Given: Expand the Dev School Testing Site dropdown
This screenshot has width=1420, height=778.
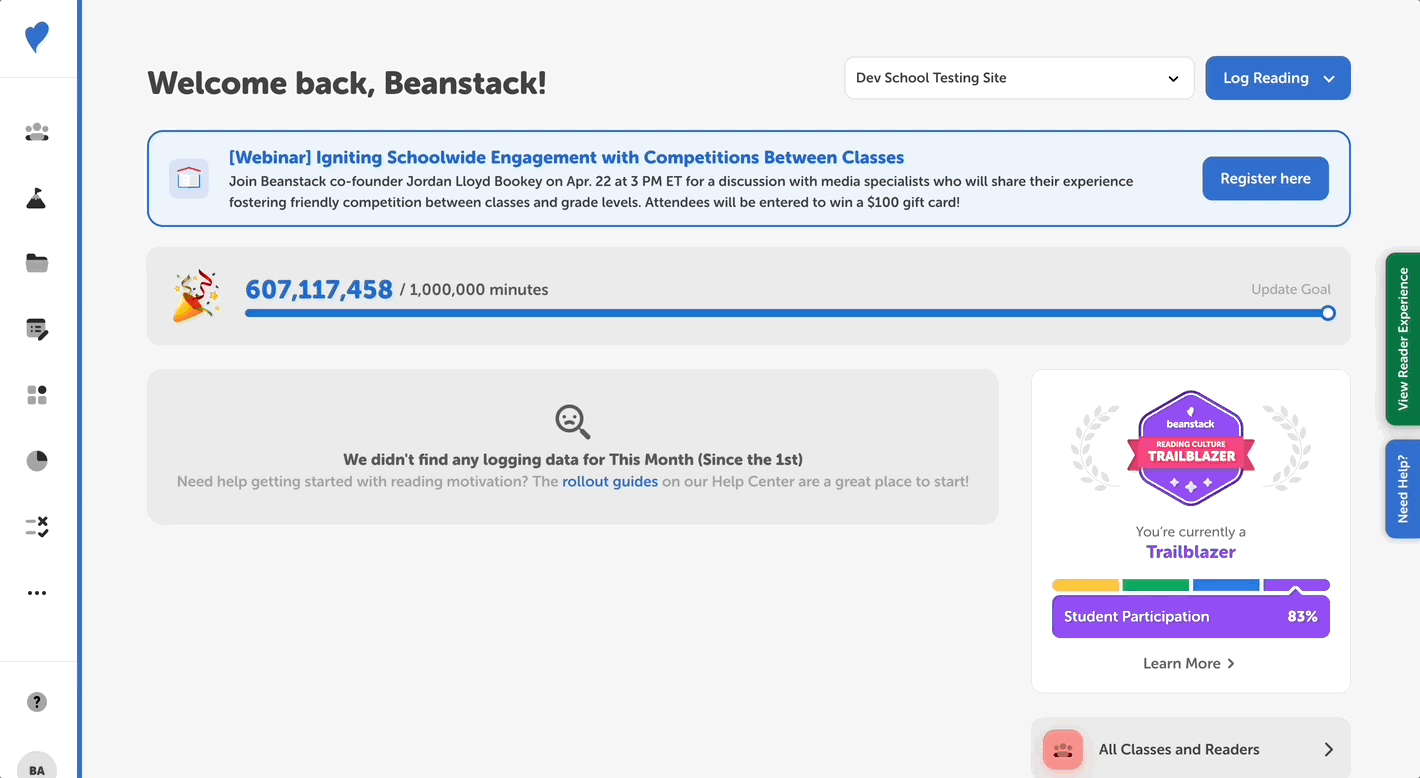Looking at the screenshot, I should pos(1019,78).
